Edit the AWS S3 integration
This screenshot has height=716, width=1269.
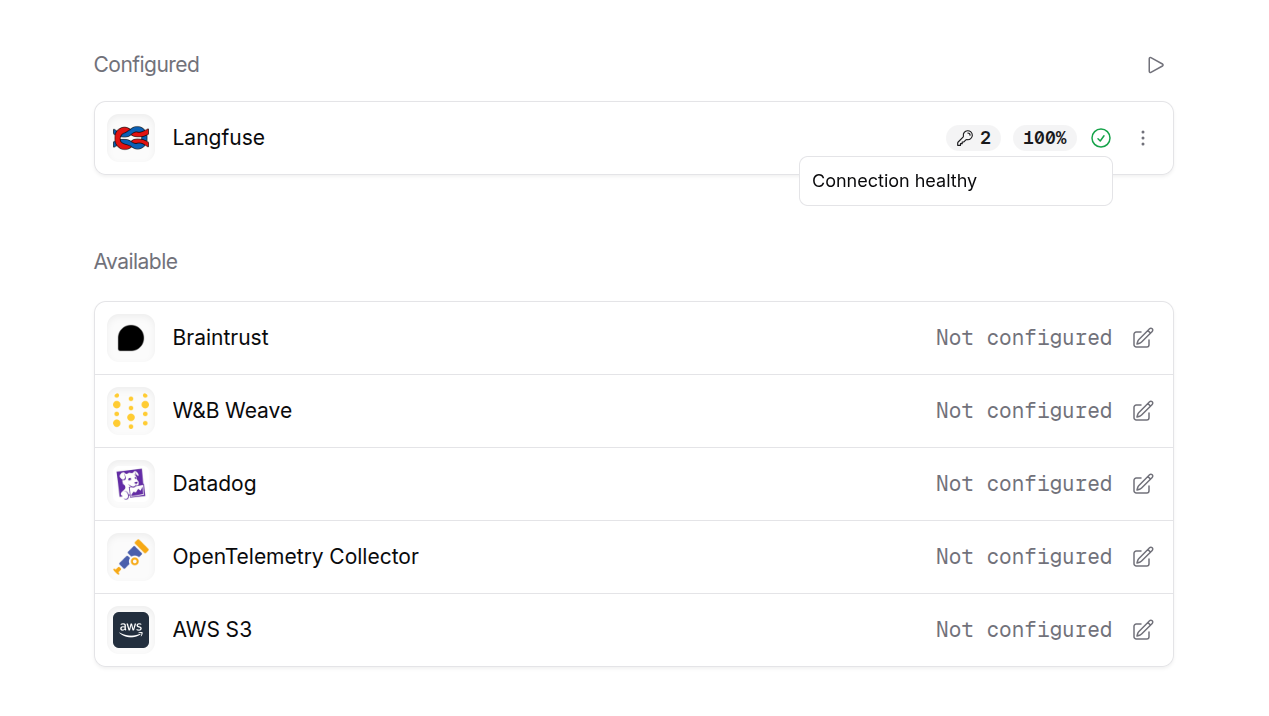[1143, 630]
